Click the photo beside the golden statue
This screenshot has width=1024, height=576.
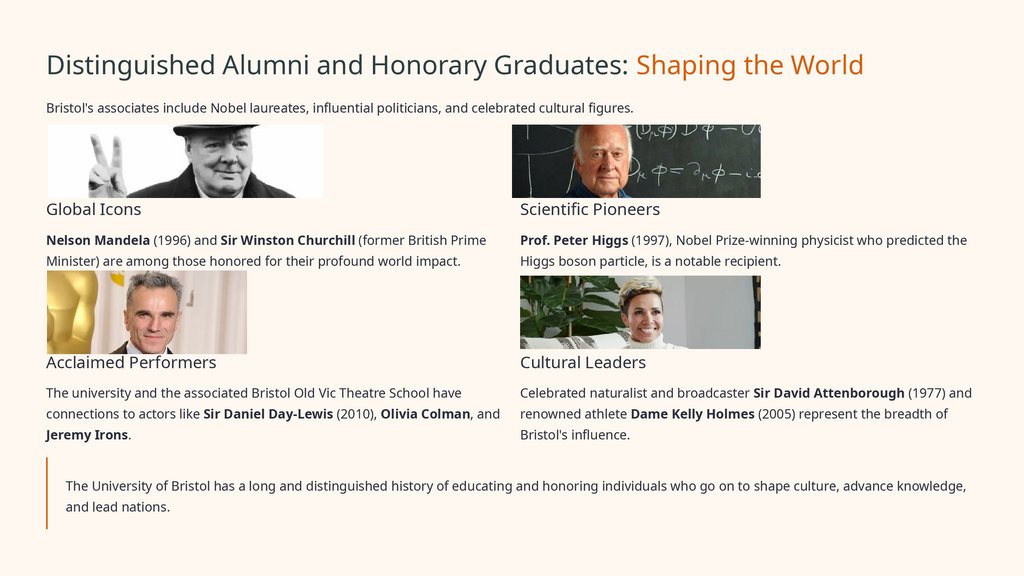(x=146, y=312)
